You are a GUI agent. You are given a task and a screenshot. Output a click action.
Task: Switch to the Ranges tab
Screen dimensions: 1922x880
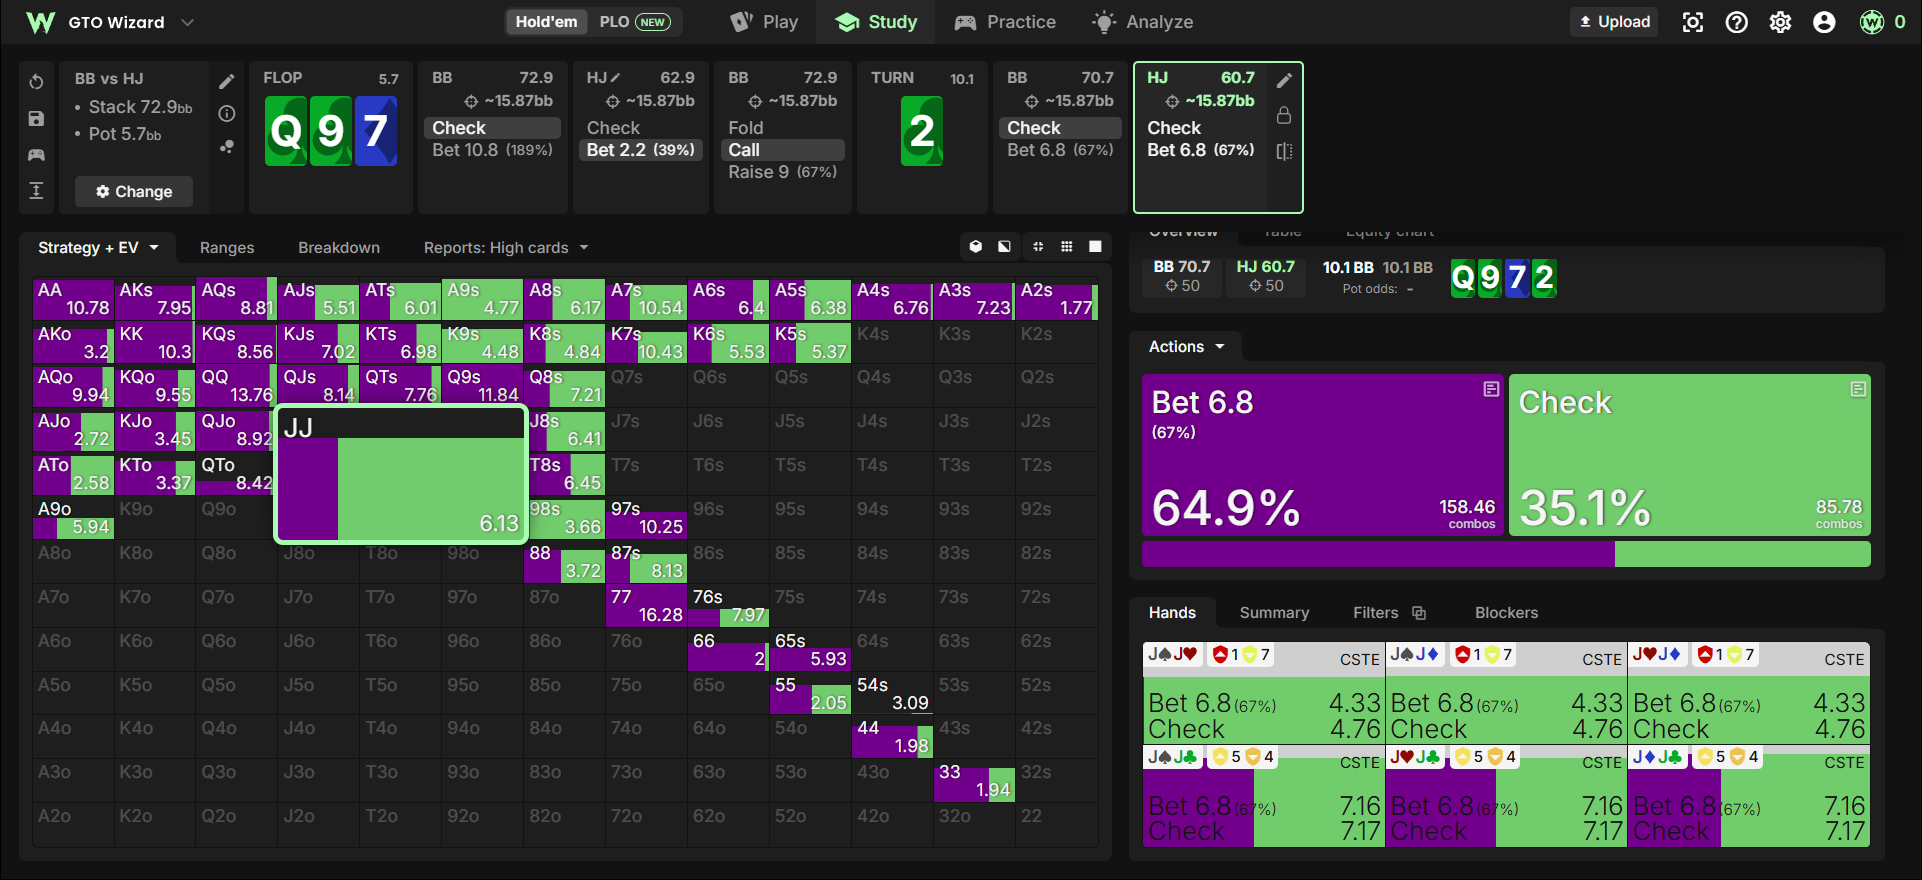click(227, 247)
